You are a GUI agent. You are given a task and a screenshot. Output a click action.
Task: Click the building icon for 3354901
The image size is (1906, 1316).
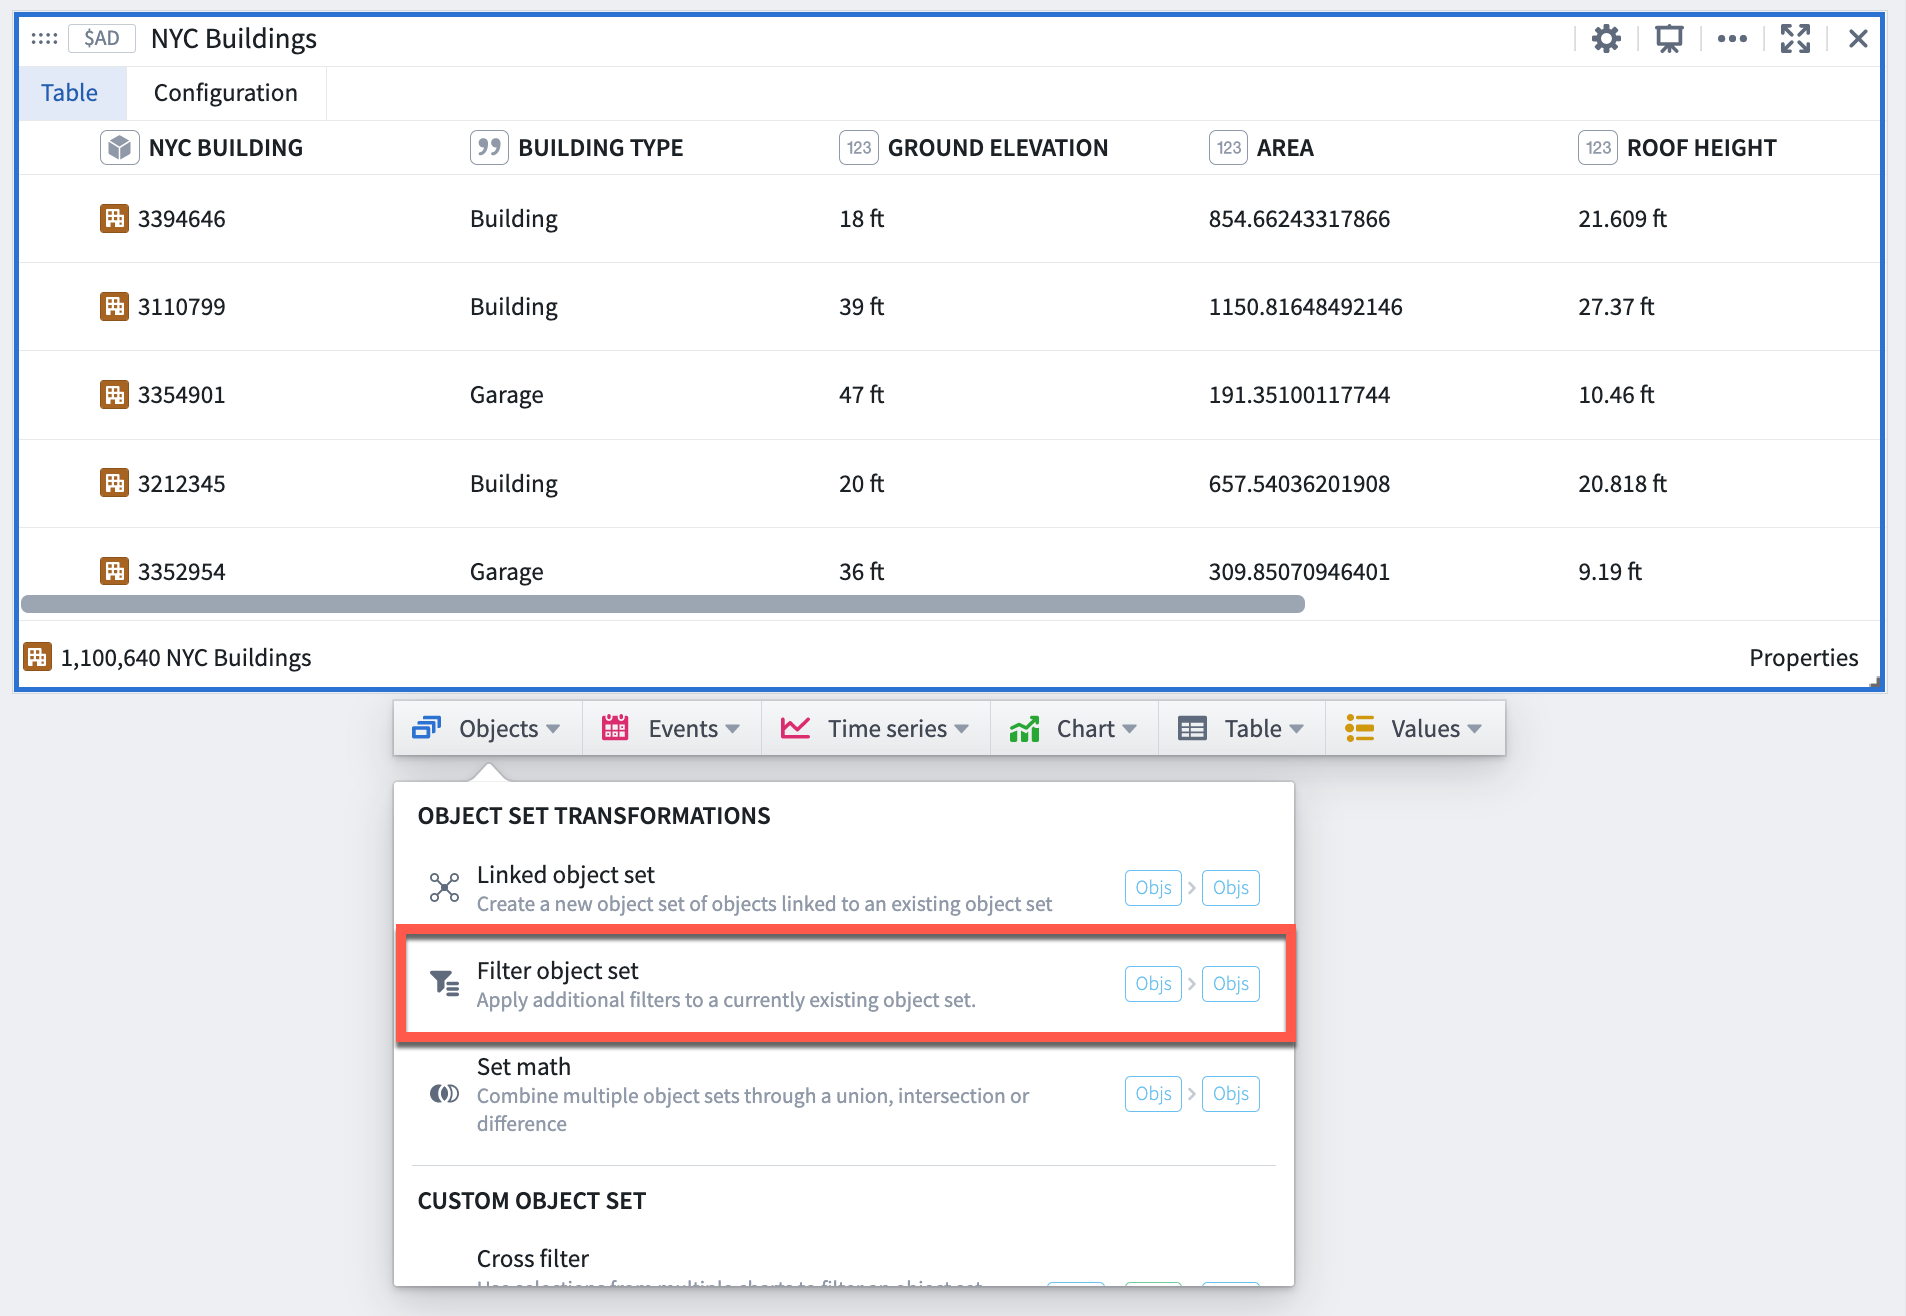[x=114, y=394]
